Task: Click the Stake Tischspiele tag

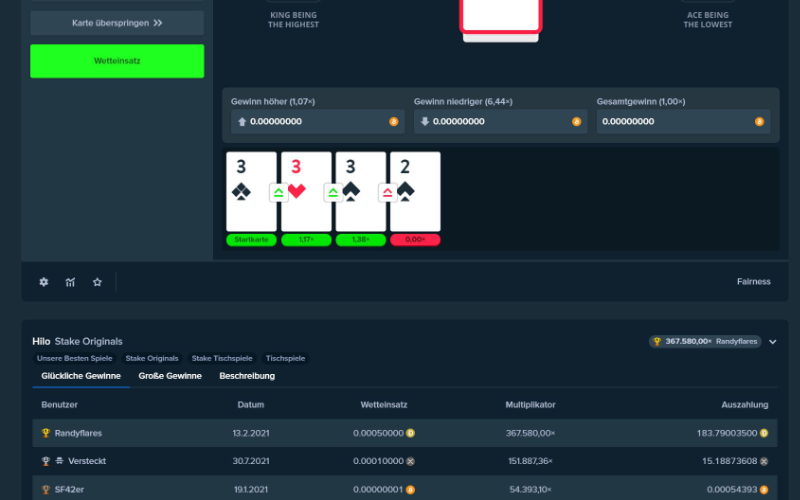Action: pyautogui.click(x=224, y=358)
